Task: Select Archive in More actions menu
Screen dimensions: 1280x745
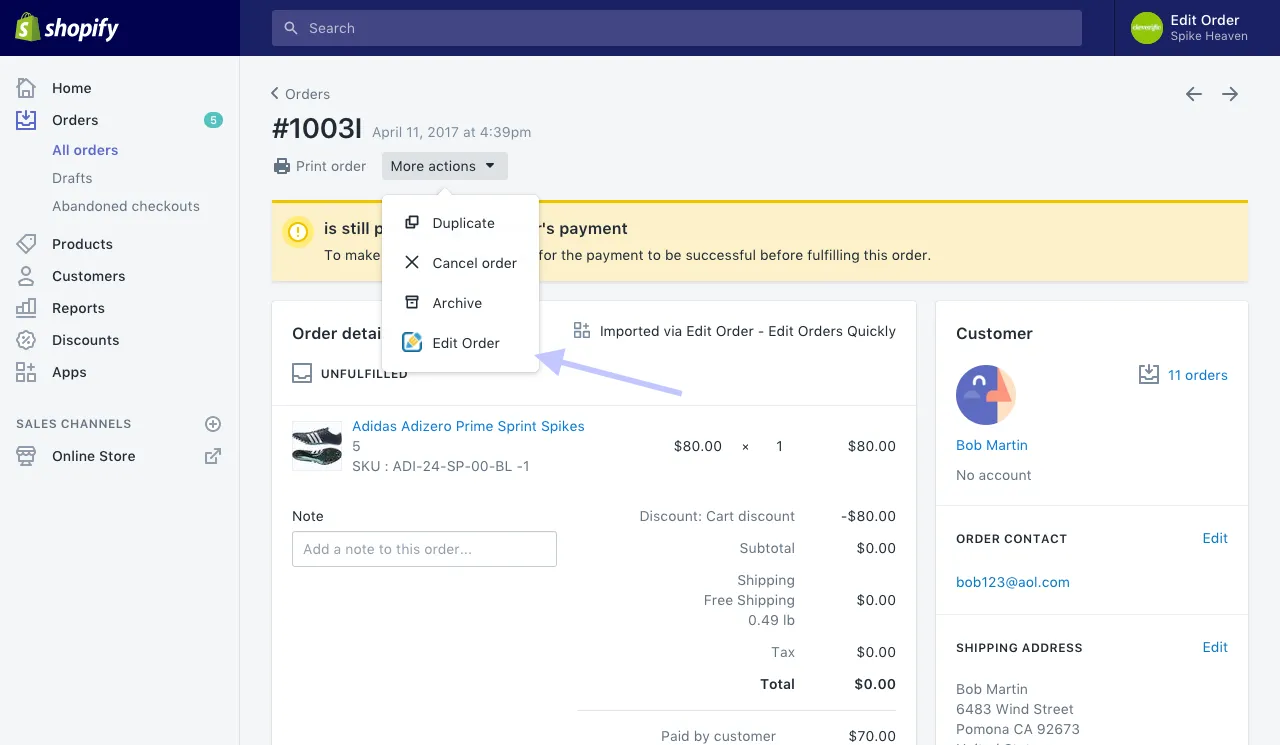Action: coord(461,303)
